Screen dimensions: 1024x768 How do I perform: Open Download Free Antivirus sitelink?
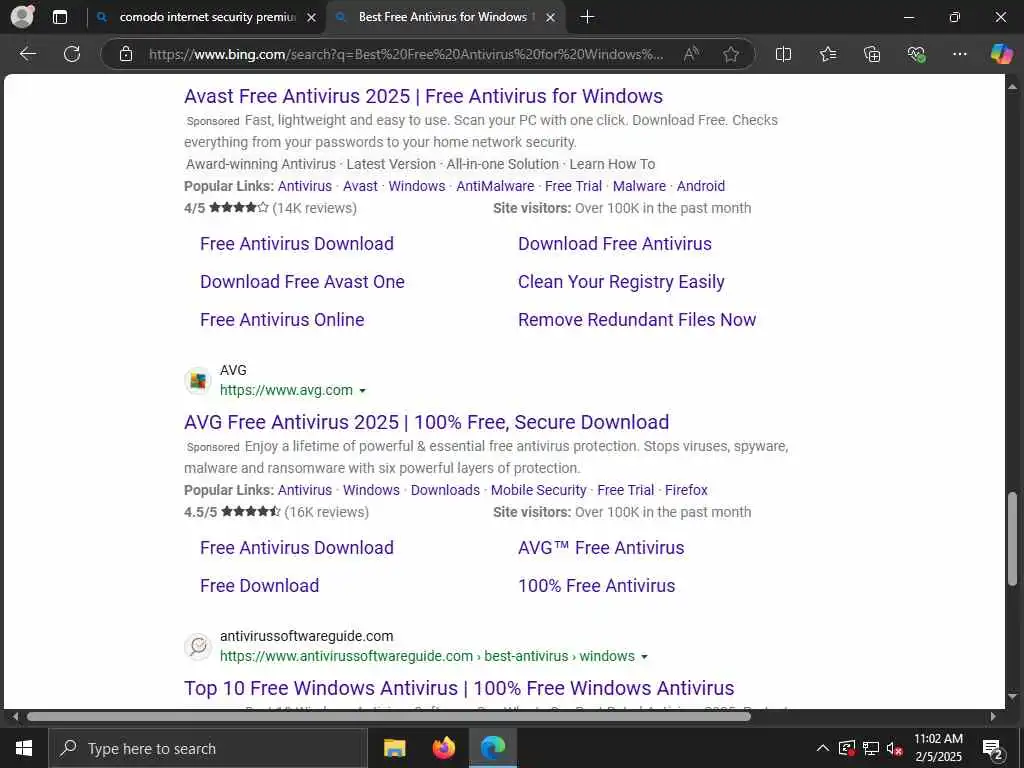pyautogui.click(x=615, y=244)
